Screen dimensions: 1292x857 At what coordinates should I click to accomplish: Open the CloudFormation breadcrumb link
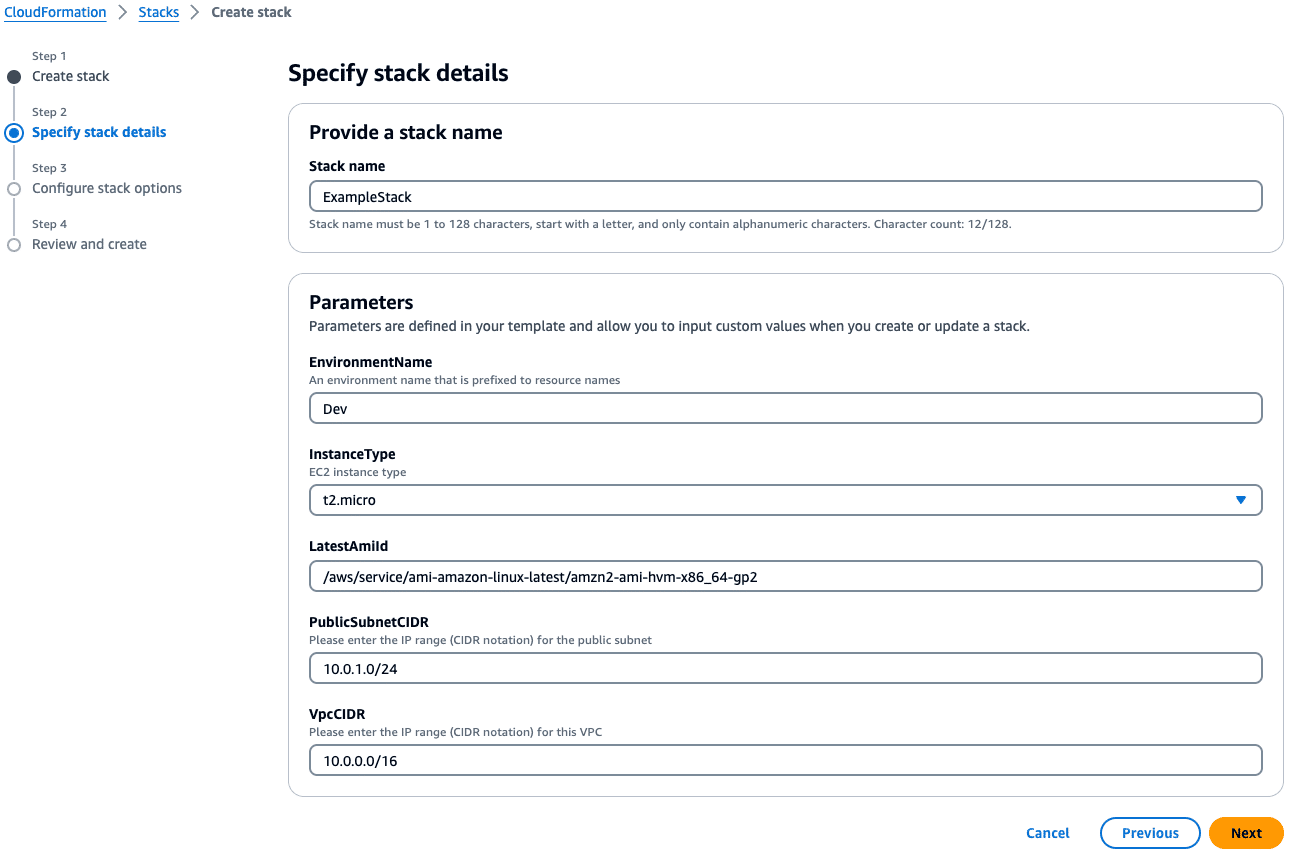[x=55, y=12]
